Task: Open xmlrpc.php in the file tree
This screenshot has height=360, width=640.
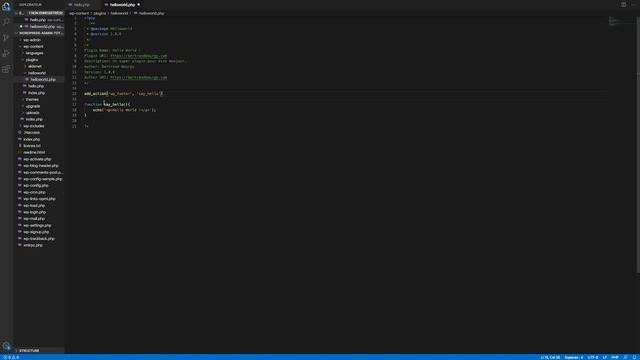Action: tap(33, 245)
